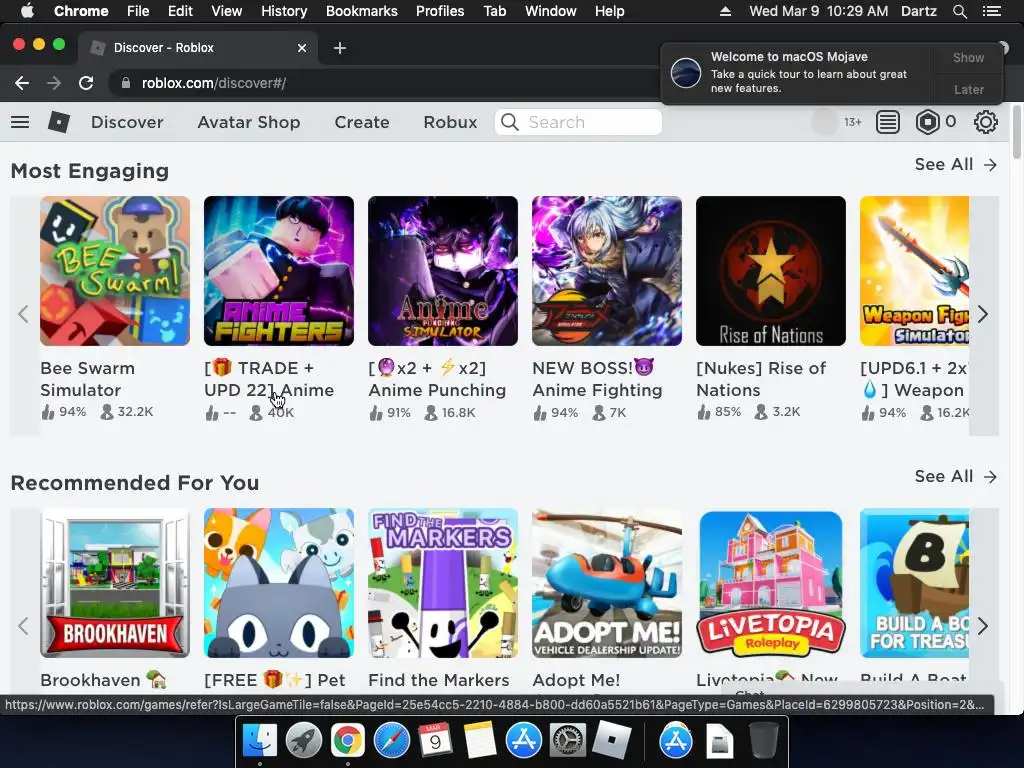The height and width of the screenshot is (768, 1024).
Task: Open the History menu
Action: pyautogui.click(x=284, y=11)
